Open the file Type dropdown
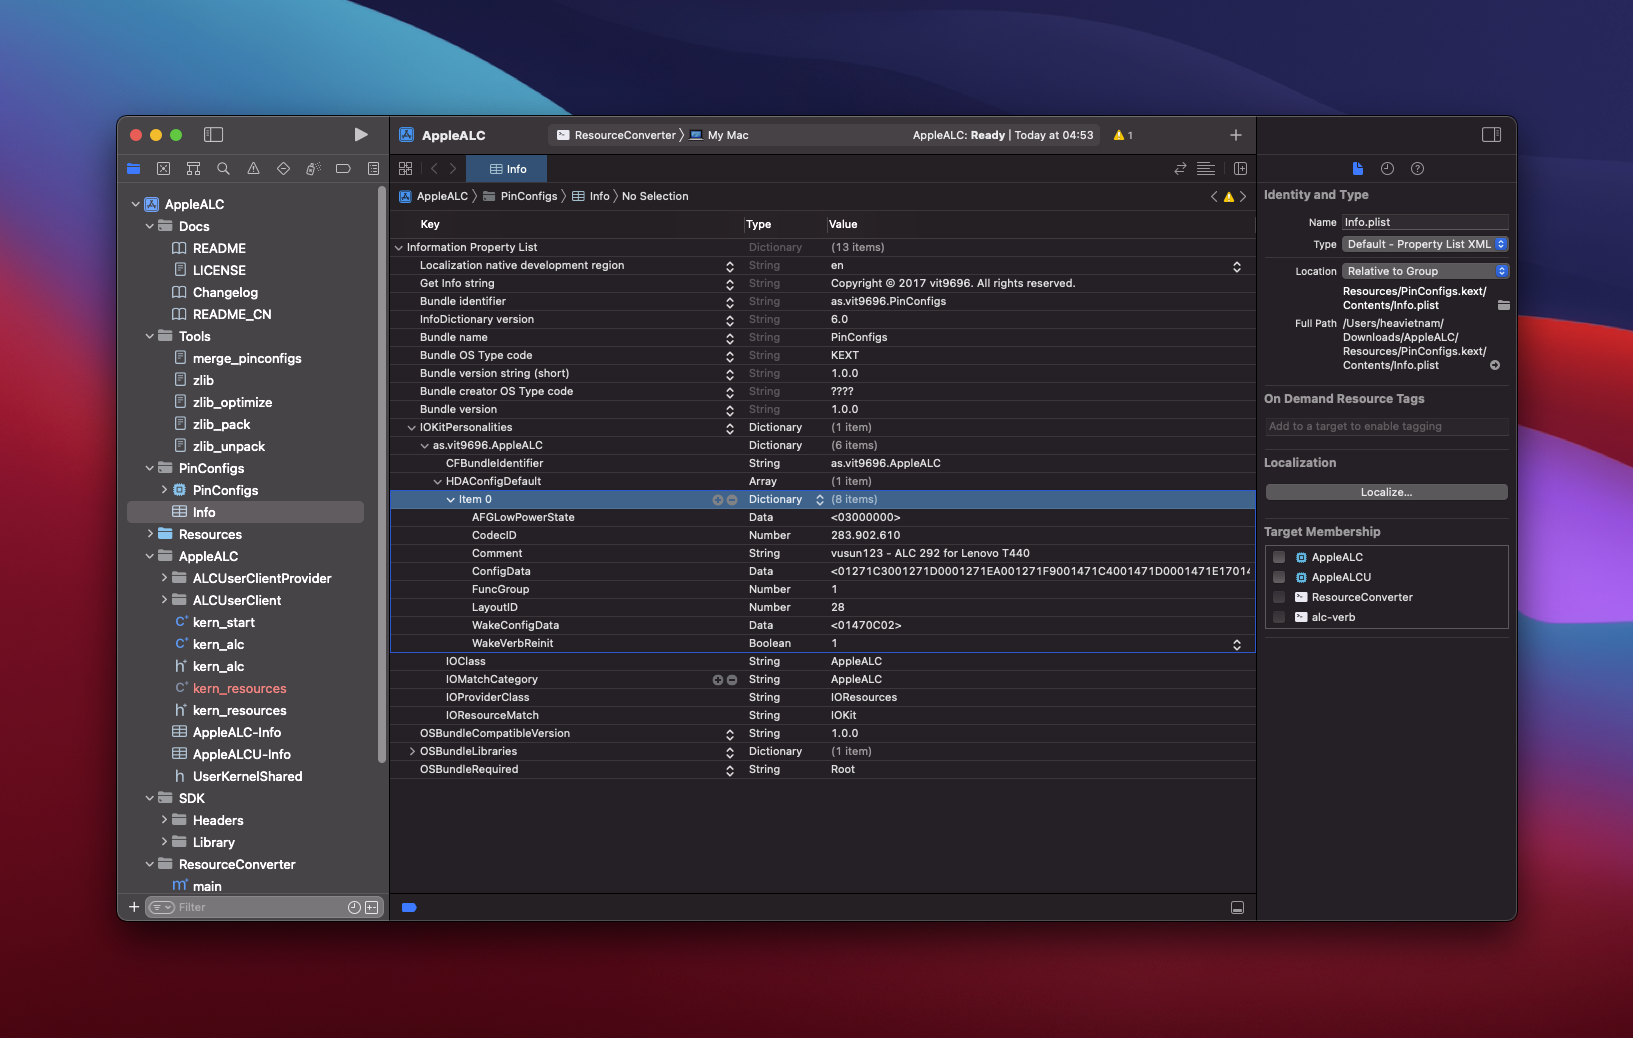 click(1425, 245)
